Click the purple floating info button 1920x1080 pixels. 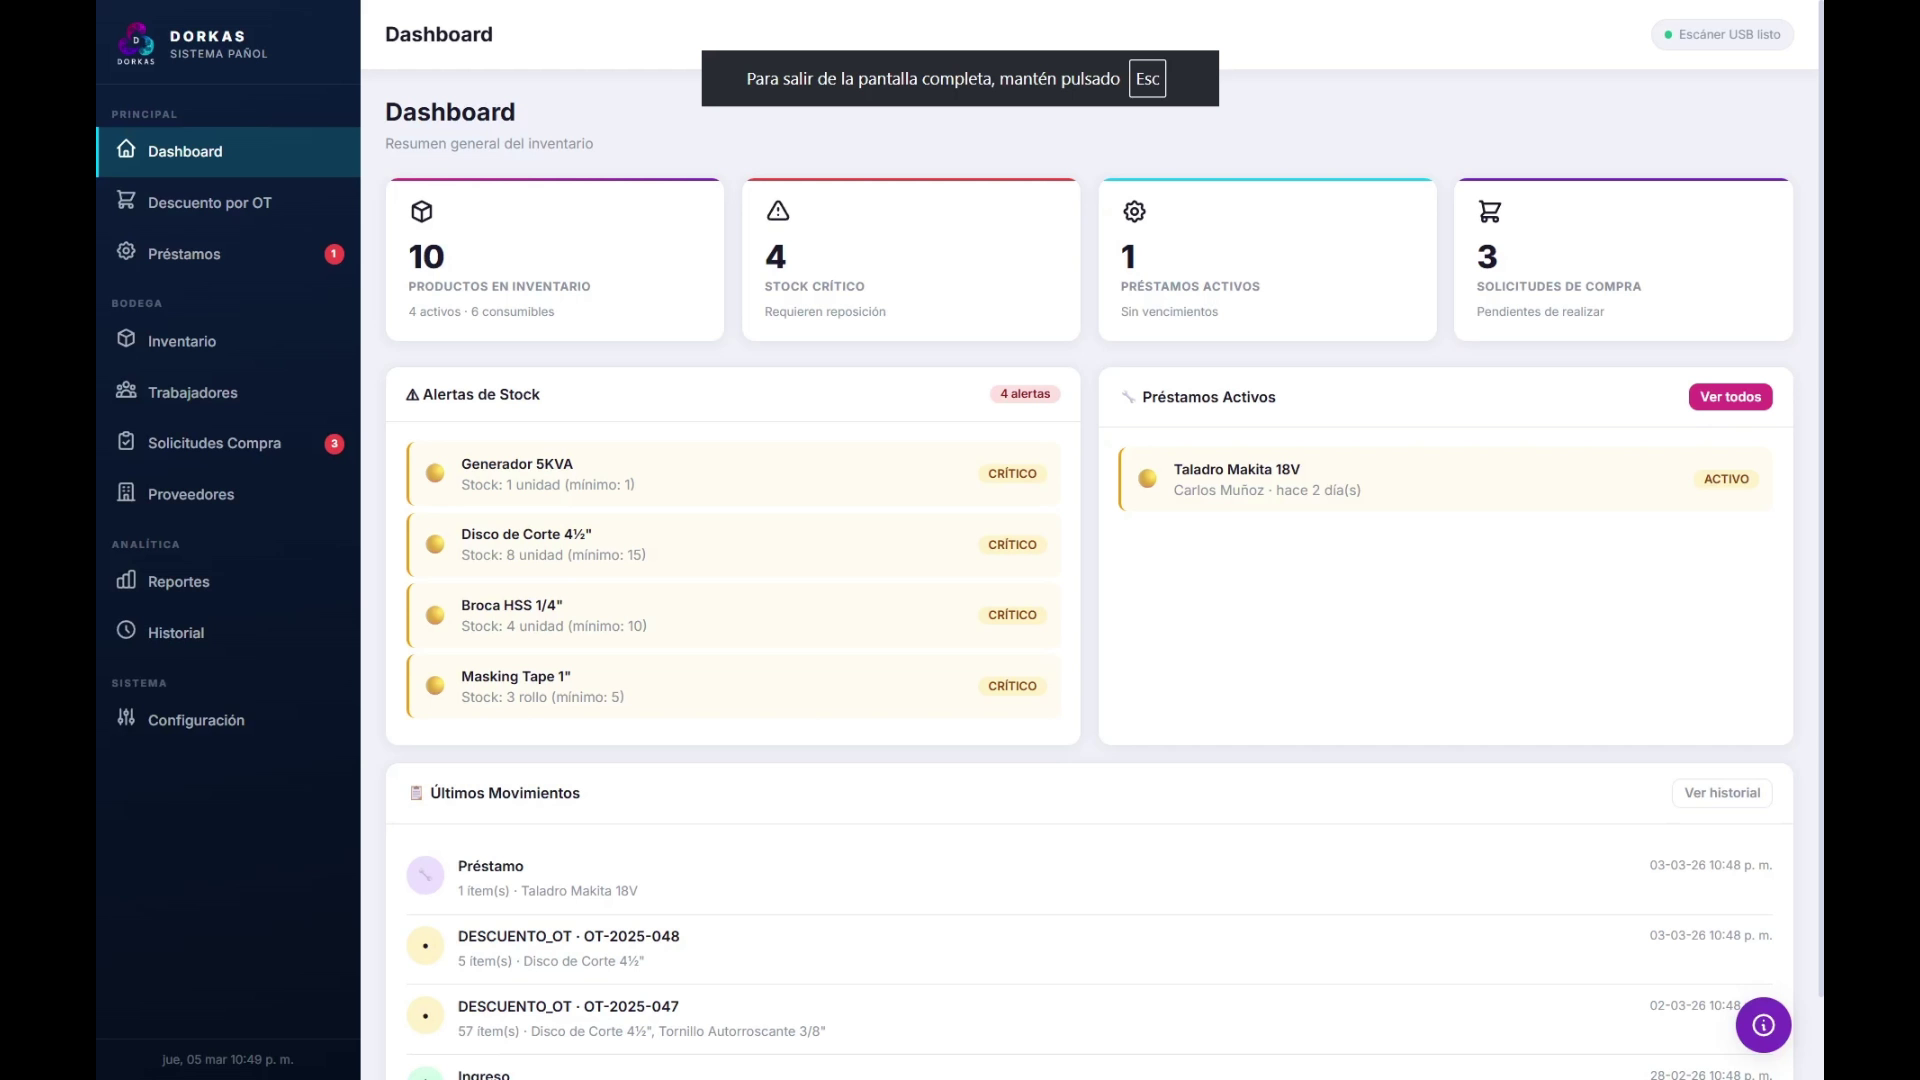(x=1762, y=1025)
